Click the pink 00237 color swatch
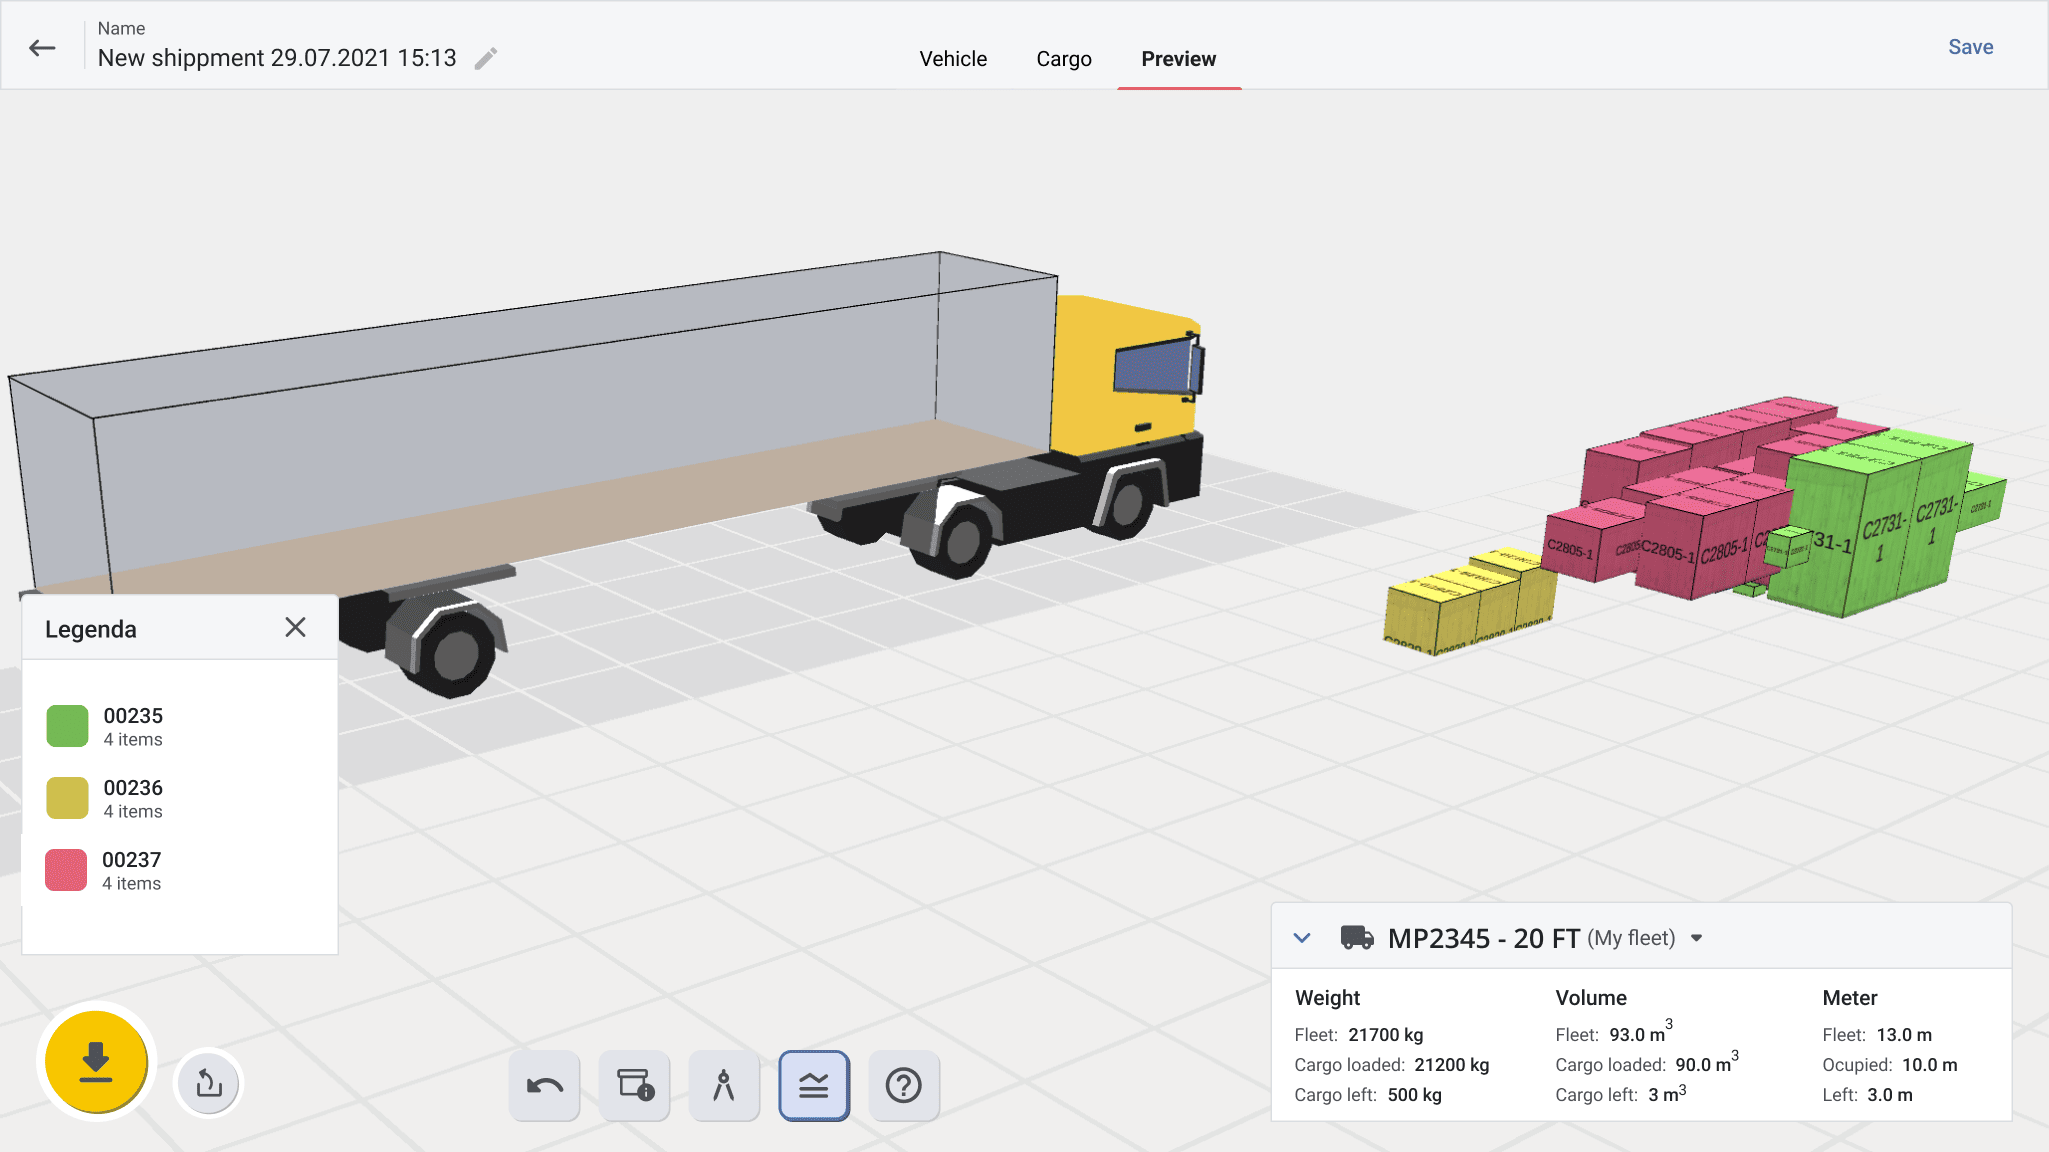 (x=66, y=870)
